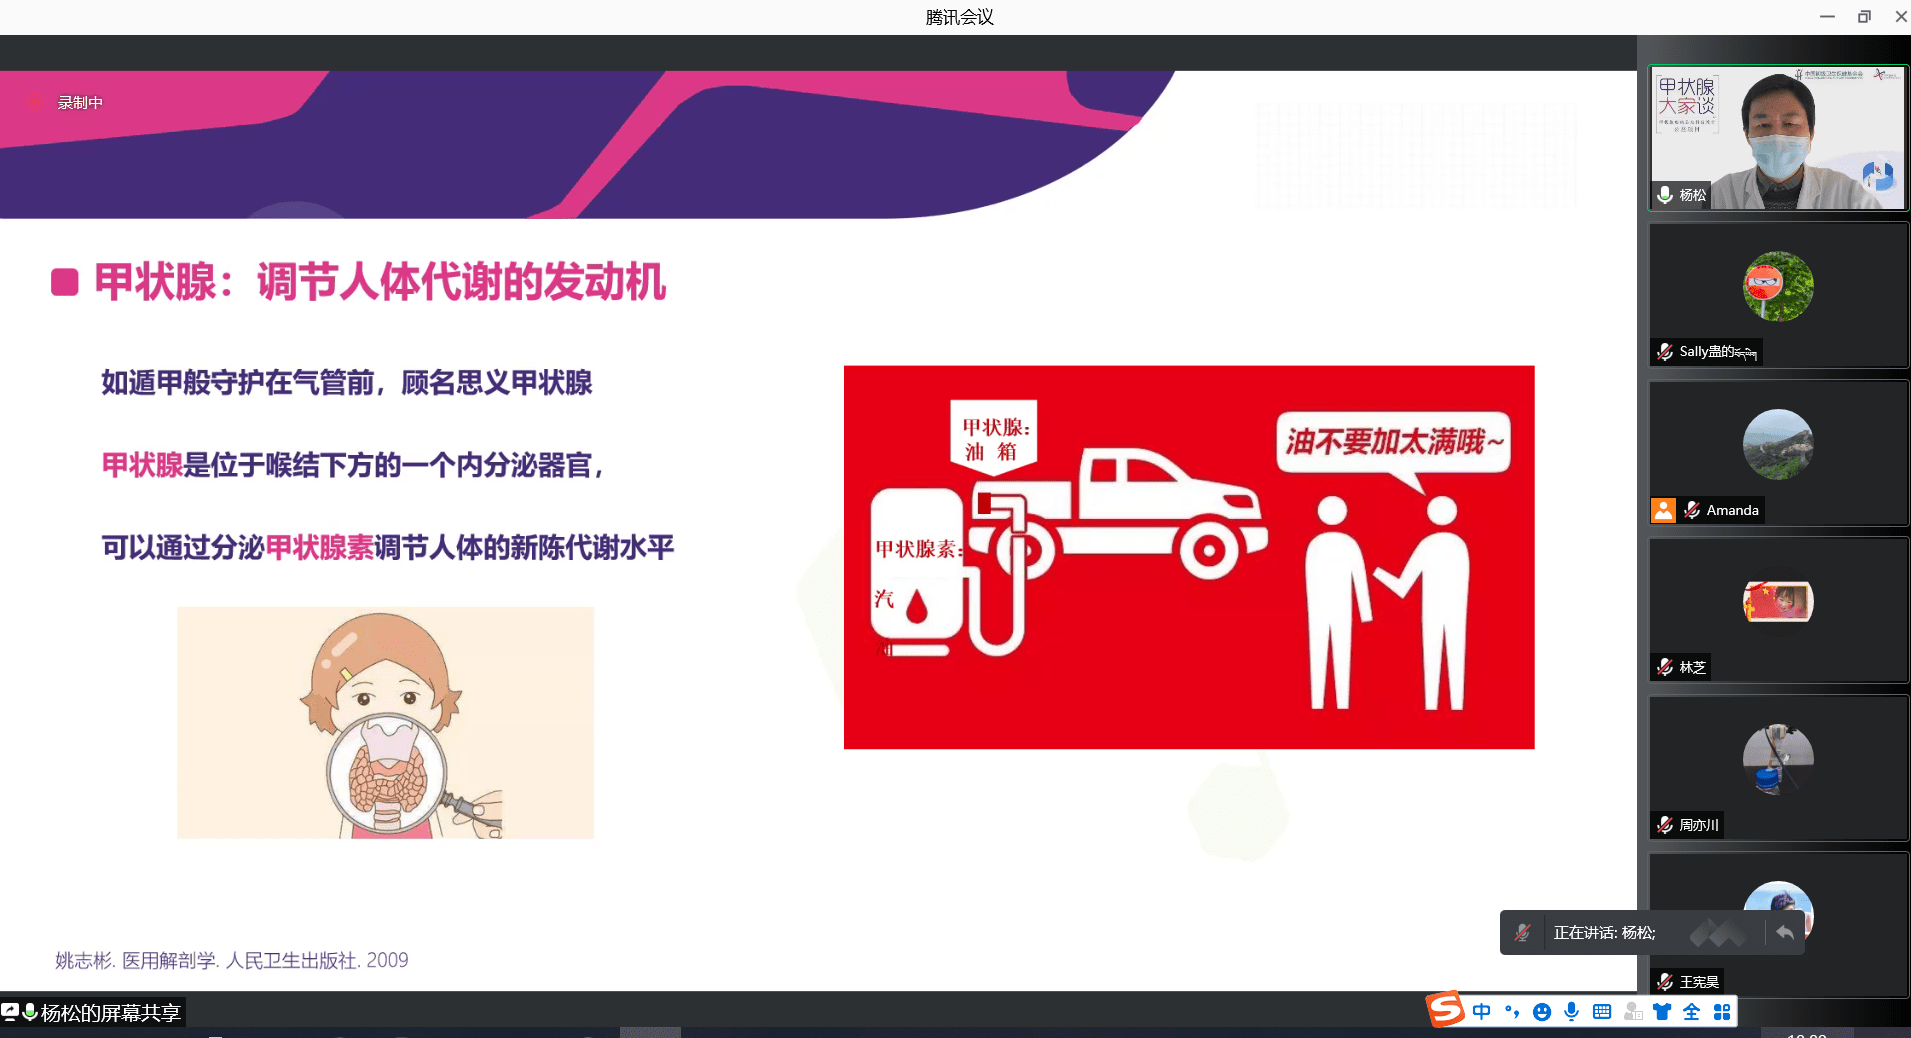Open Sogou skin settings via shirt icon
The width and height of the screenshot is (1911, 1038).
click(x=1662, y=1011)
